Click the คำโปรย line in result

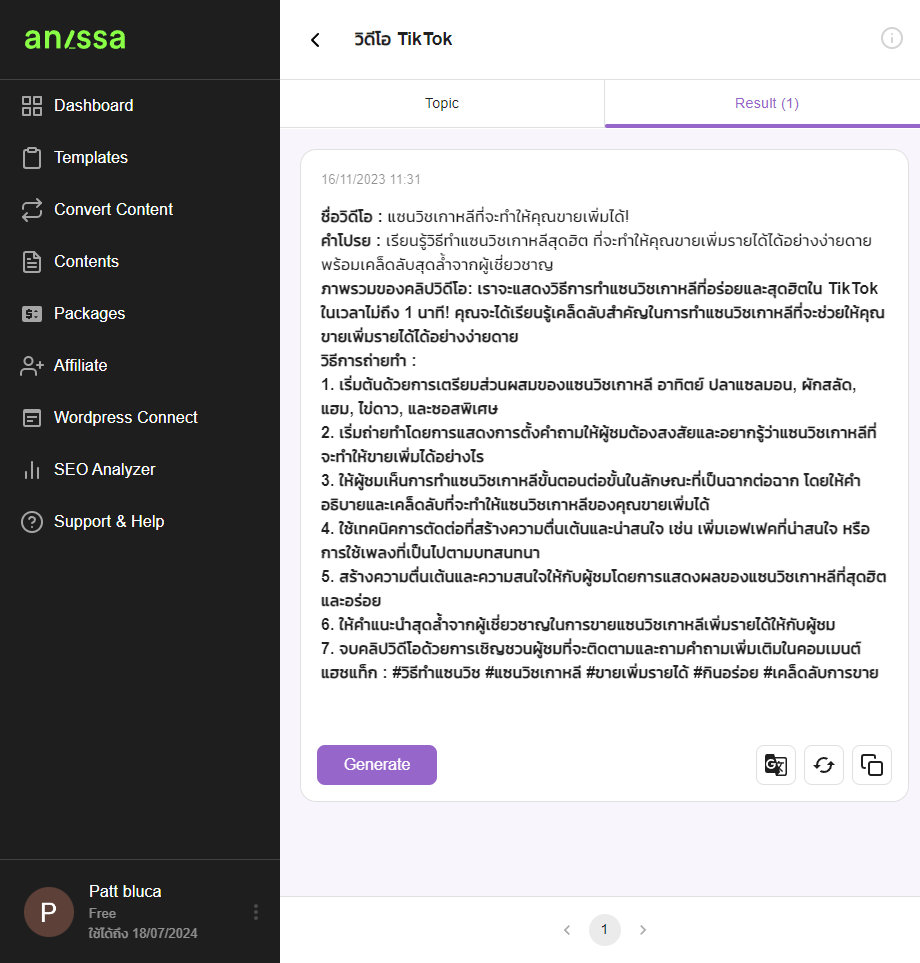click(x=596, y=252)
